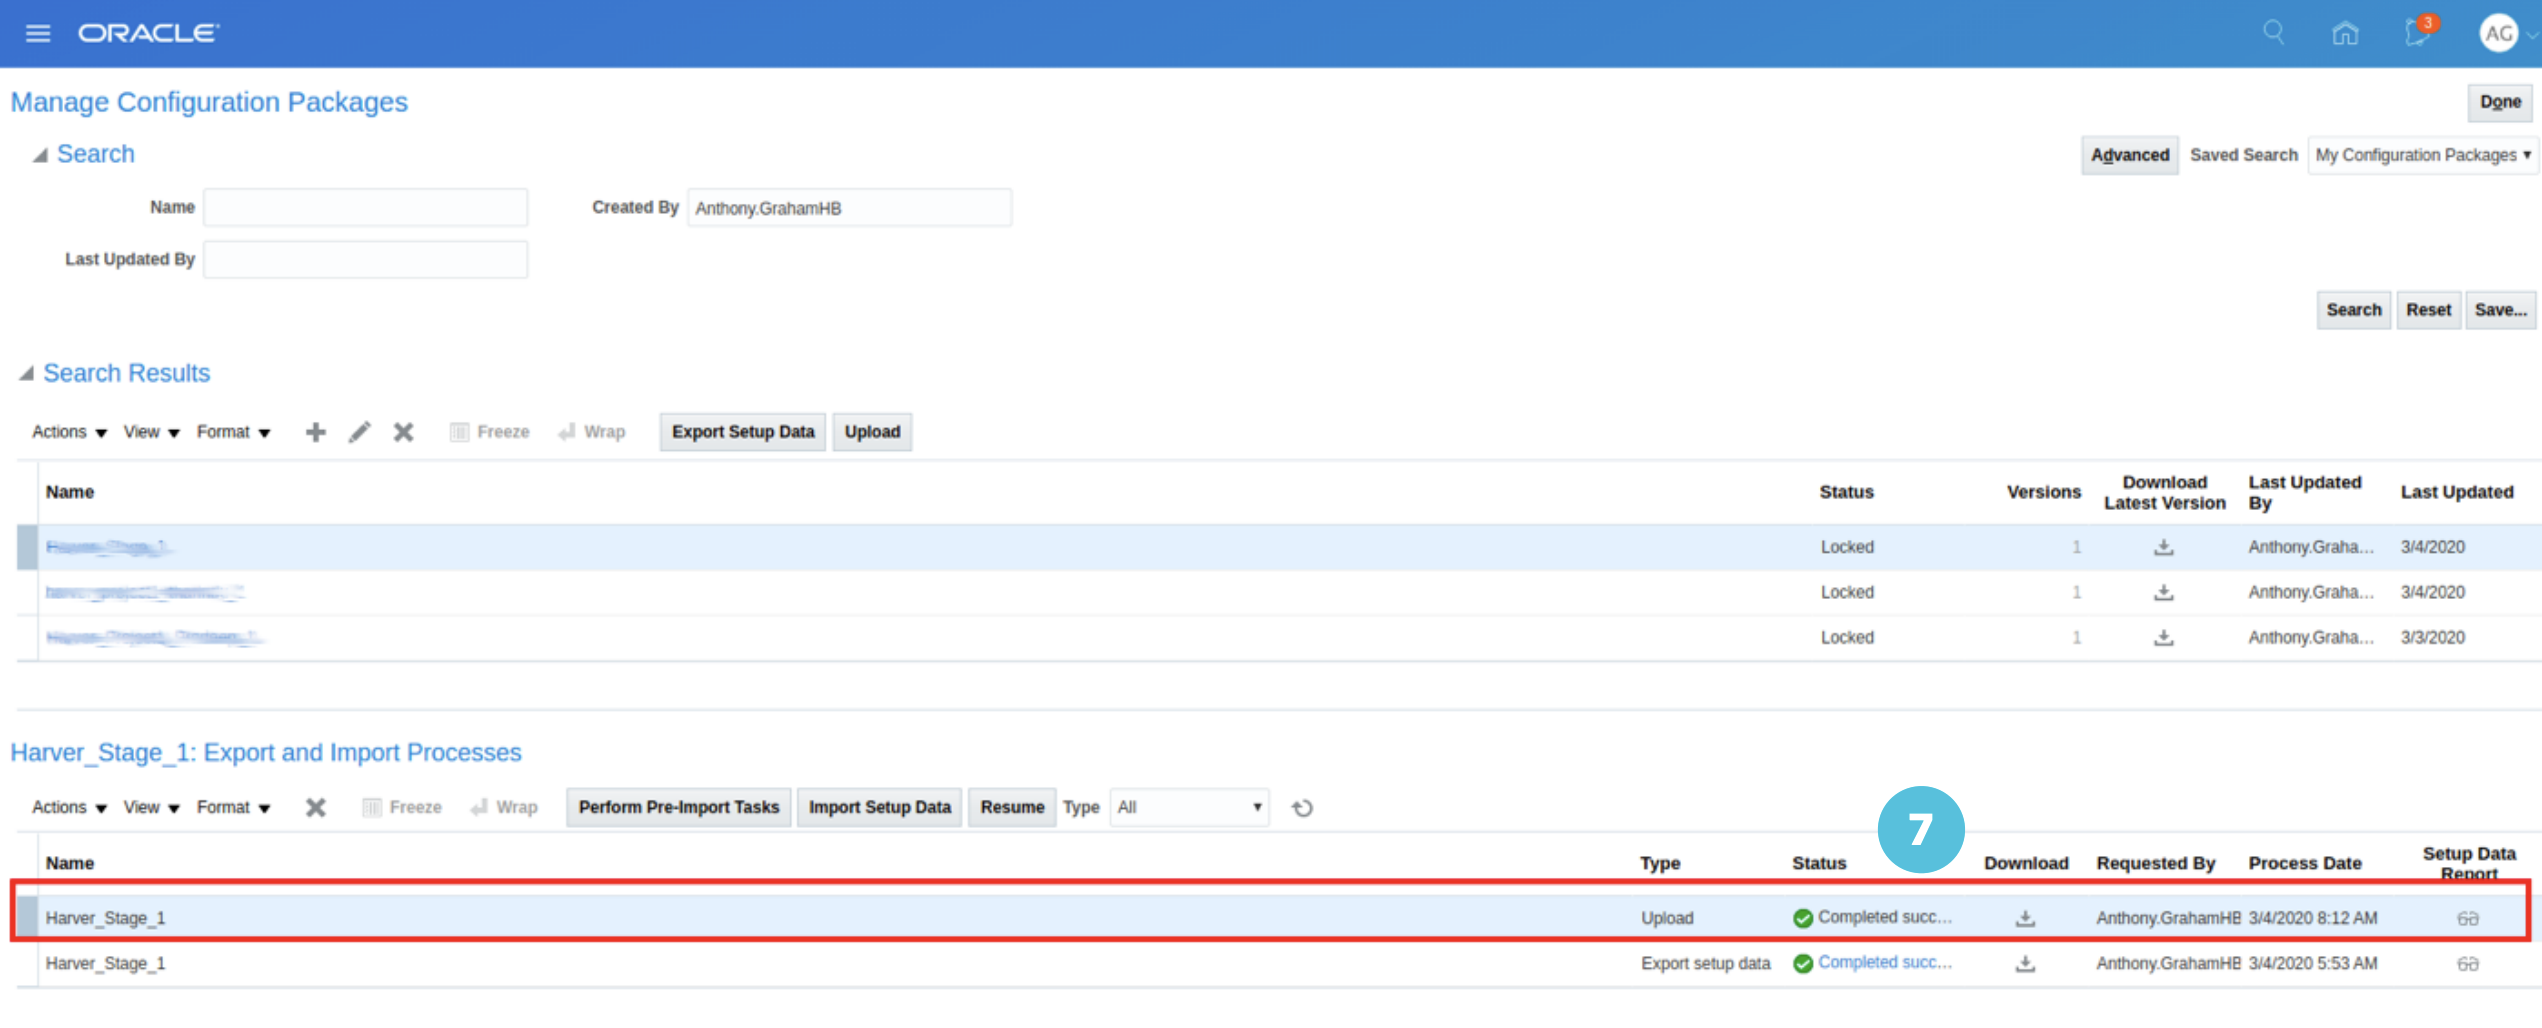This screenshot has width=2542, height=1028.
Task: Click the Reset button
Action: coord(2428,310)
